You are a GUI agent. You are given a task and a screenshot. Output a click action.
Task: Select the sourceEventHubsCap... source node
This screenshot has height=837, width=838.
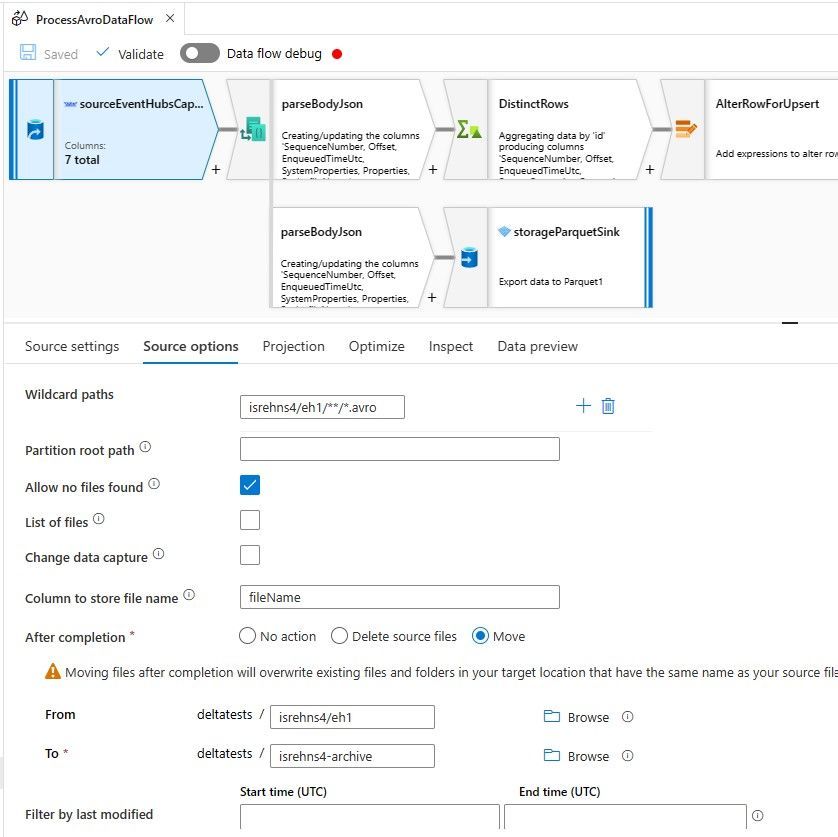(x=115, y=129)
